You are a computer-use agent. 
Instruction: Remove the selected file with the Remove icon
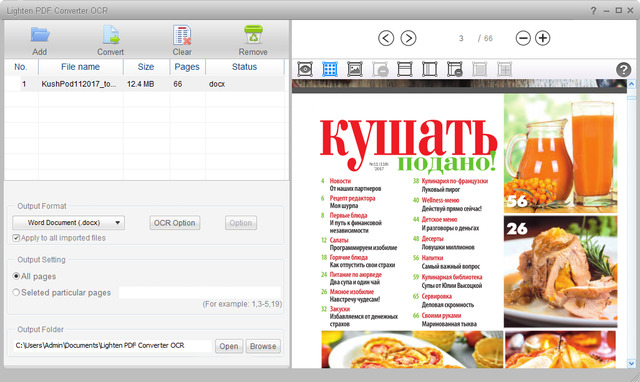click(x=253, y=34)
